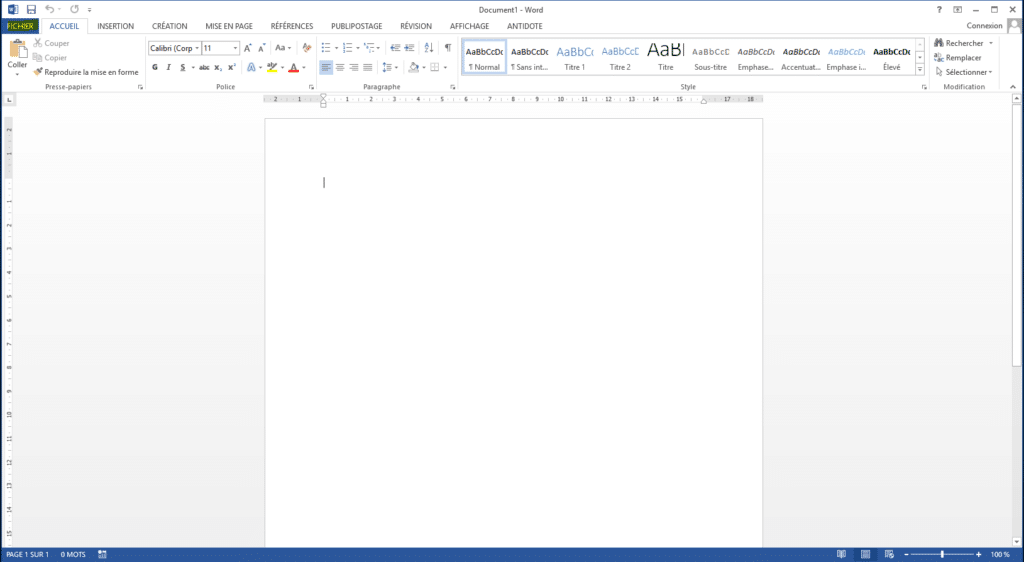This screenshot has height=562, width=1024.
Task: Switch to the INSERTION tab
Action: [115, 26]
